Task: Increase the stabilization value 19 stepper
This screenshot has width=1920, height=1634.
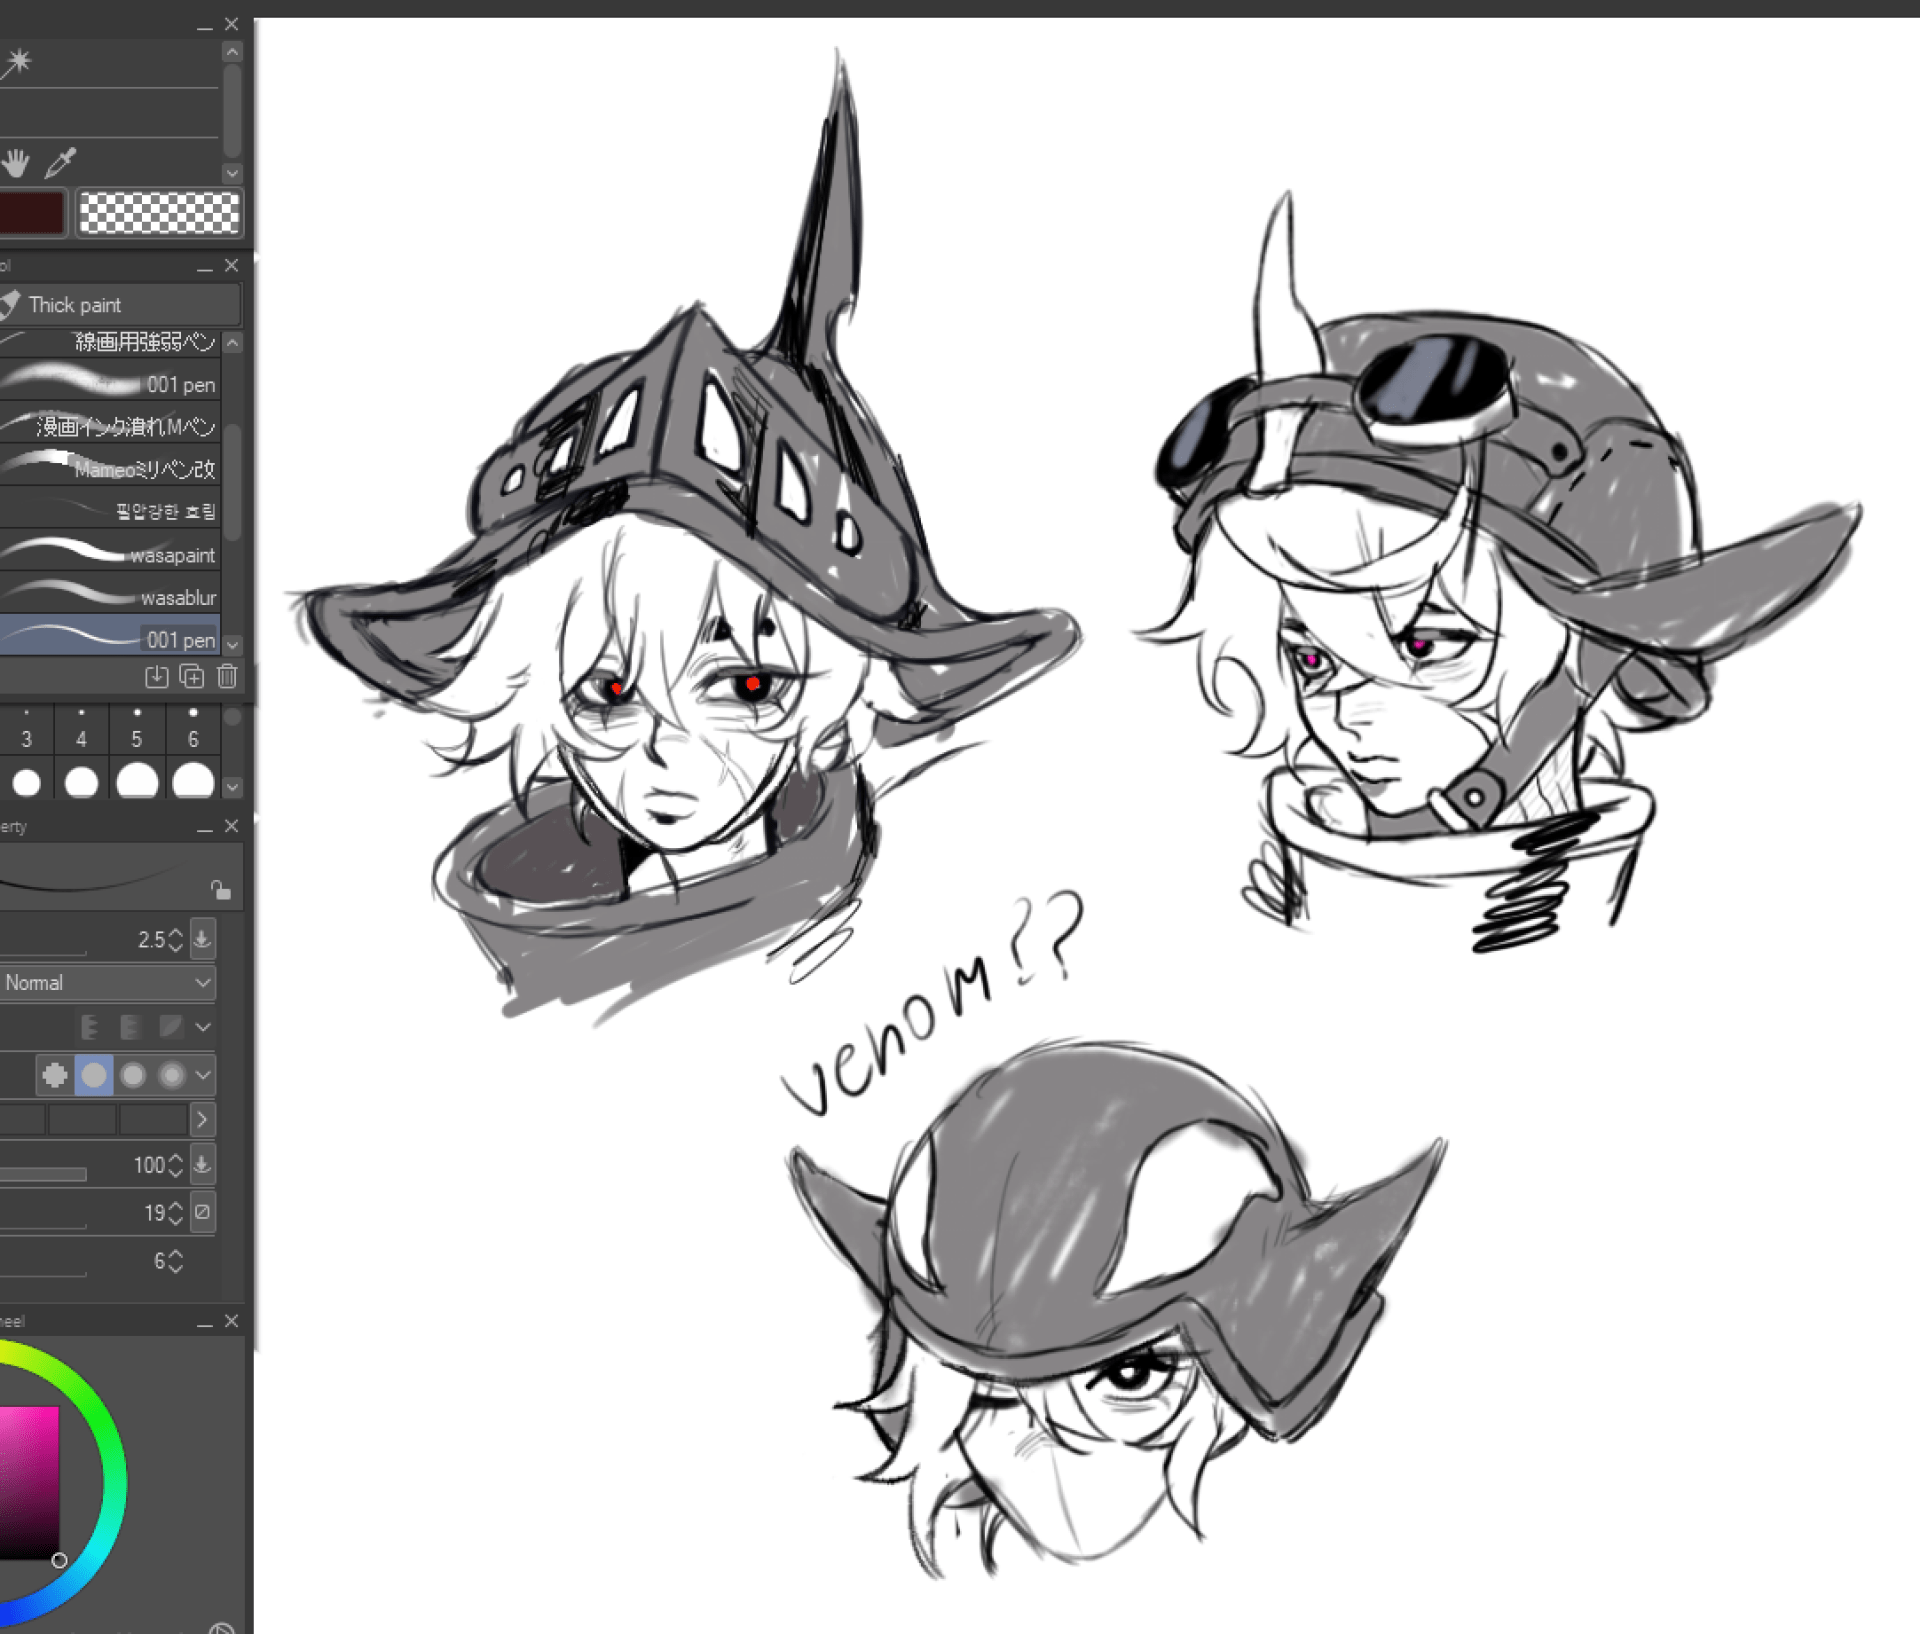Action: 176,1206
